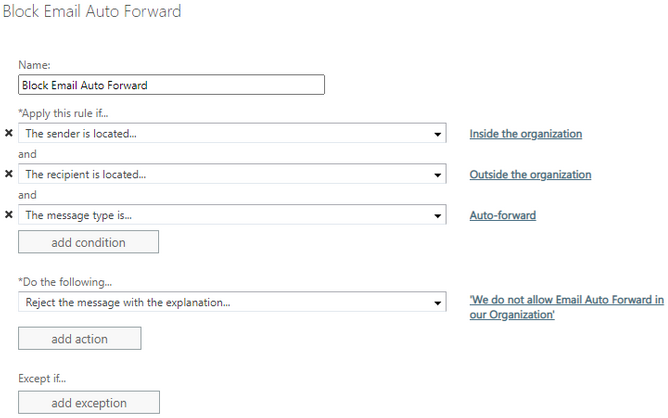Click the 'Block Email Auto Forward' page heading
The width and height of the screenshot is (668, 418).
92,11
